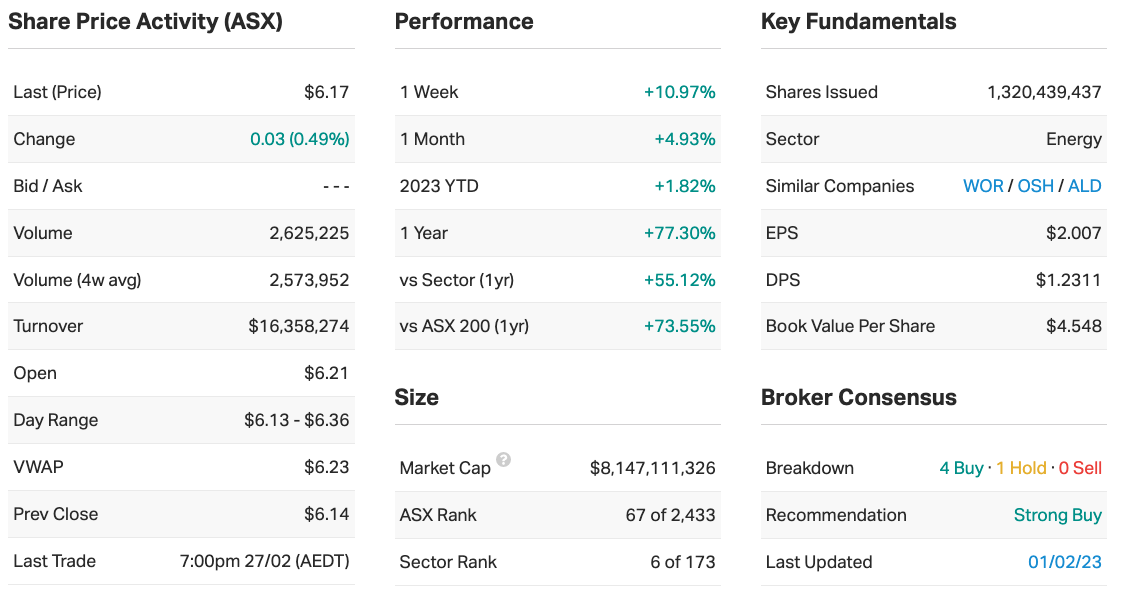Click the Broker Consensus heading
This screenshot has height=594, width=1131.
click(x=858, y=398)
